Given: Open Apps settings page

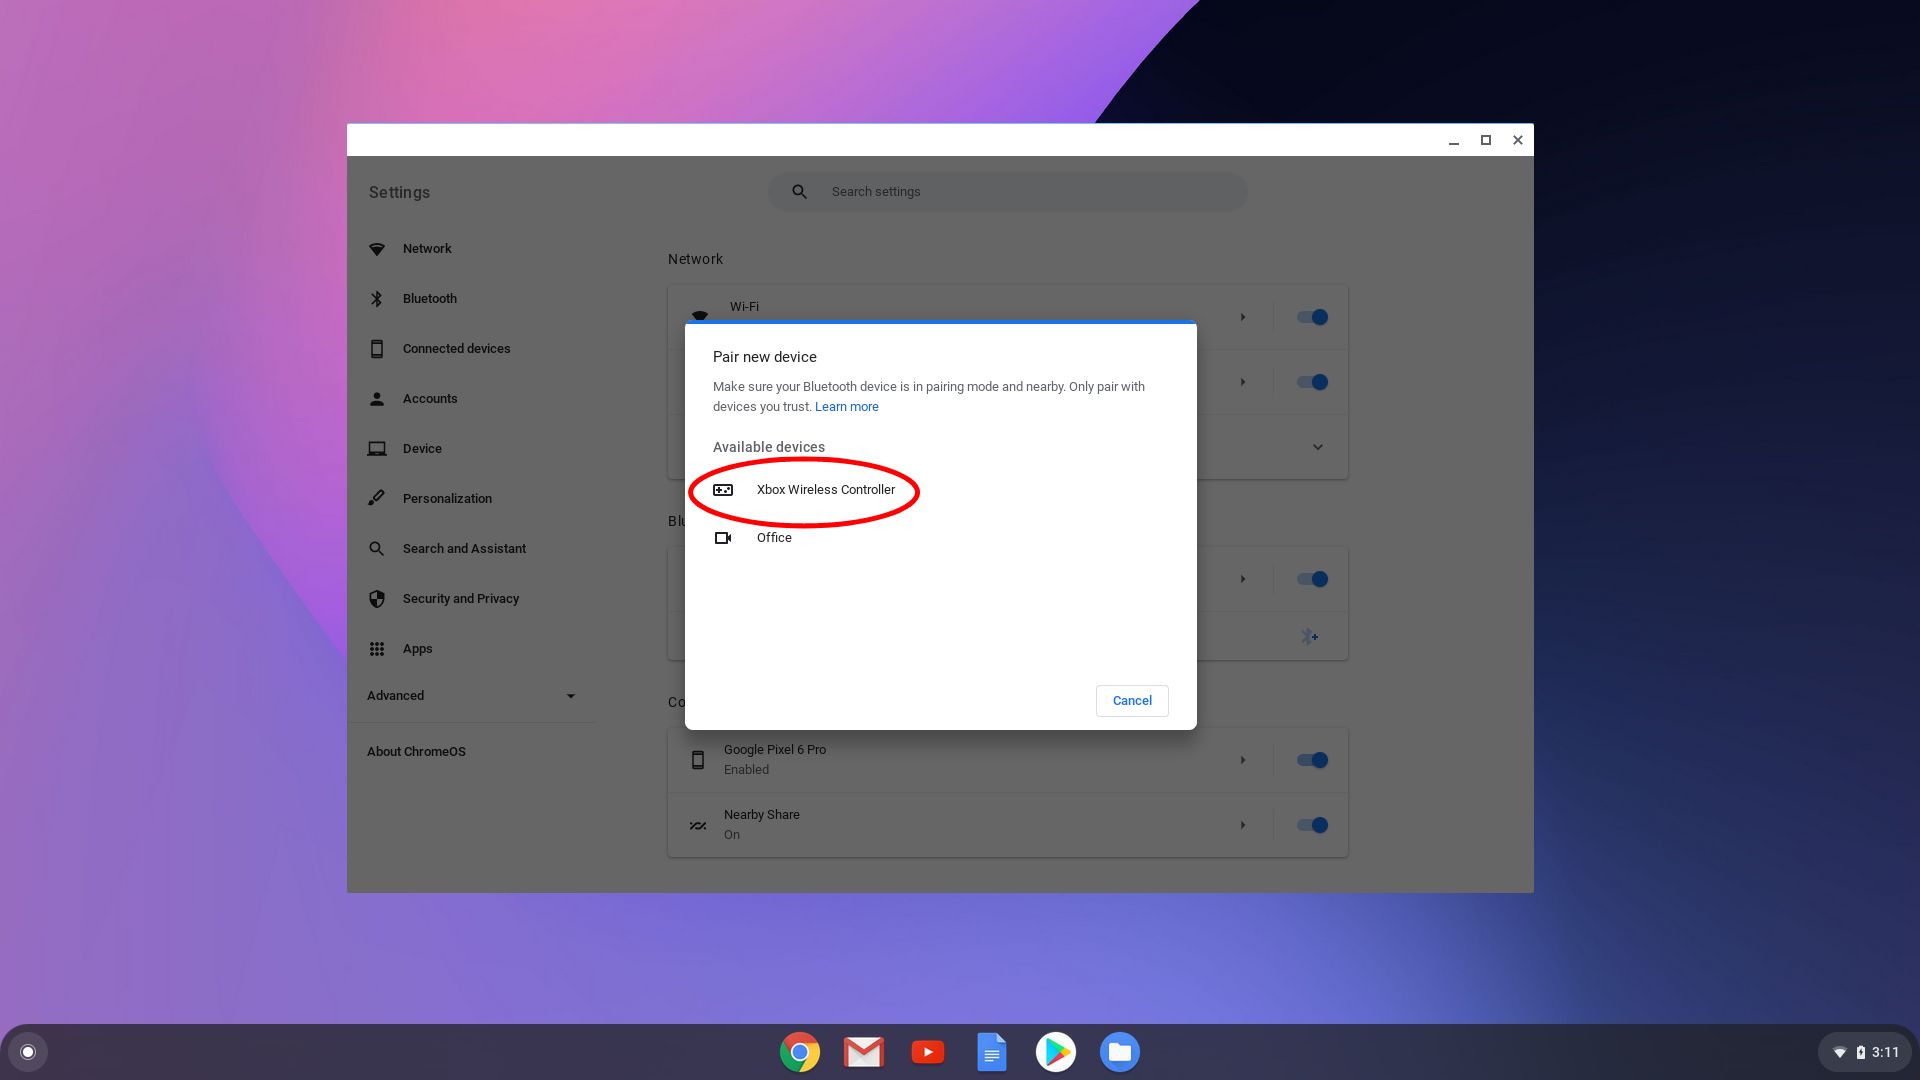Looking at the screenshot, I should click(x=417, y=649).
